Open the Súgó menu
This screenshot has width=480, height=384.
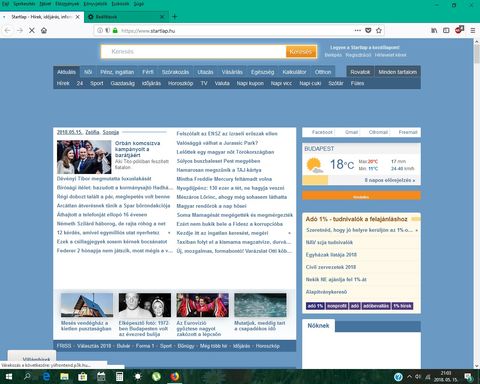(139, 4)
